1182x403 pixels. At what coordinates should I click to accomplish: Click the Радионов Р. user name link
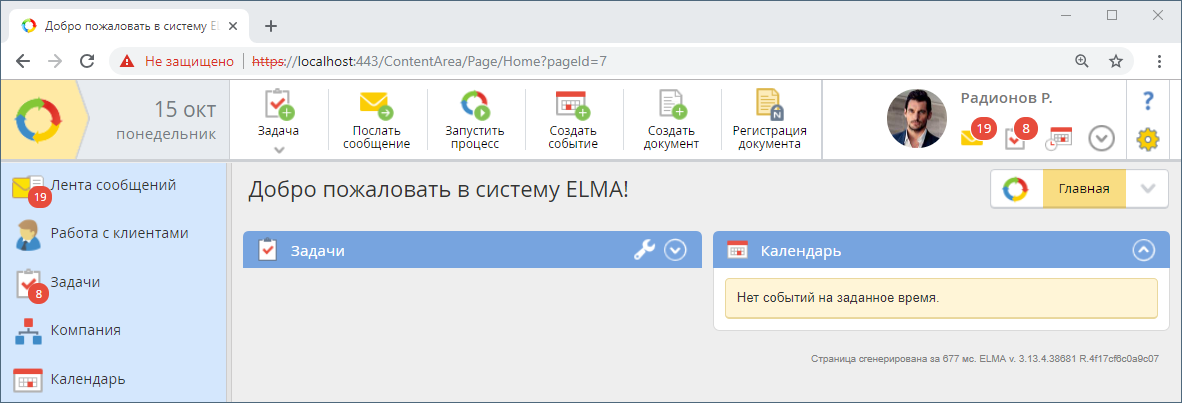(1006, 98)
